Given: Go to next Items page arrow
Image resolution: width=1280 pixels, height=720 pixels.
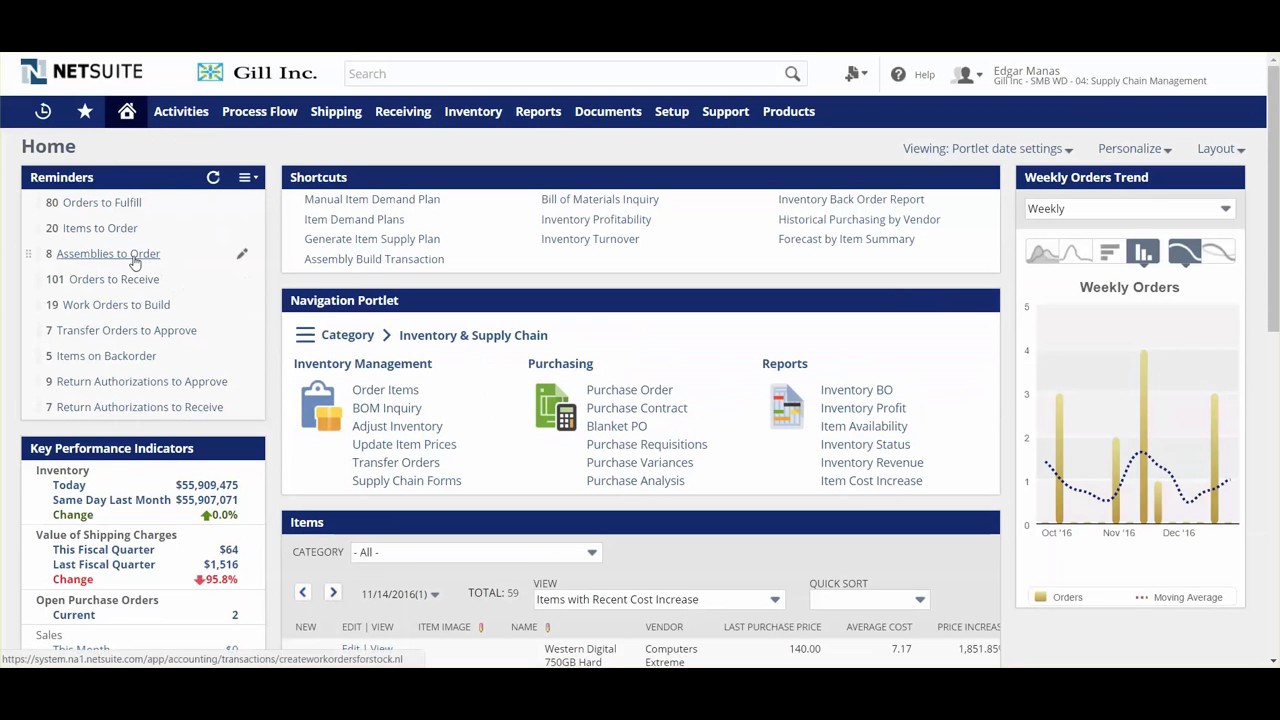Looking at the screenshot, I should (333, 592).
